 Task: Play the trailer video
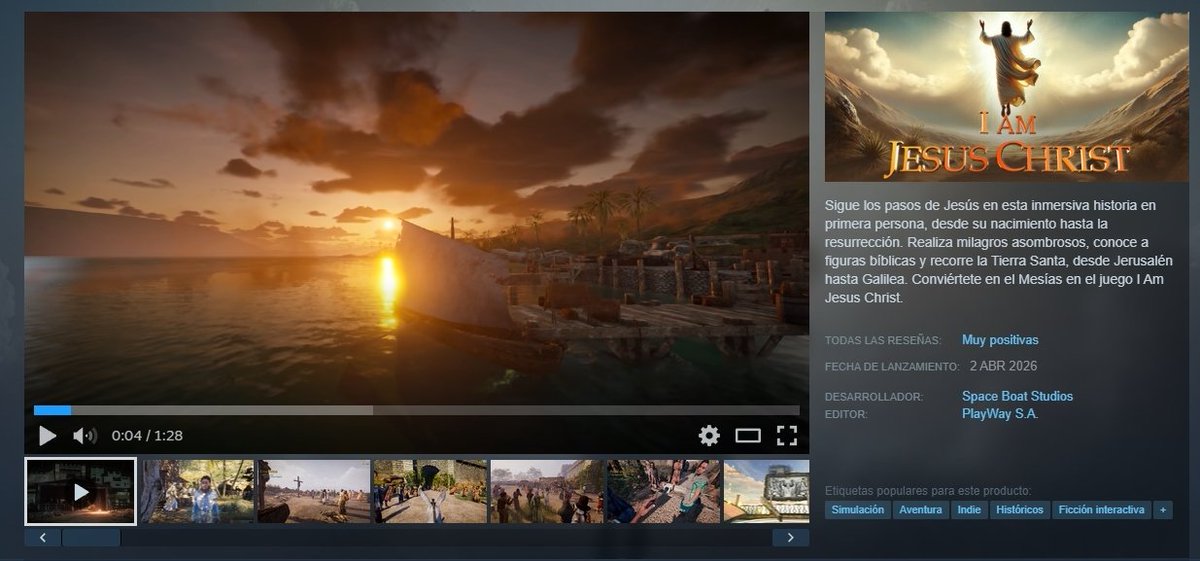47,436
